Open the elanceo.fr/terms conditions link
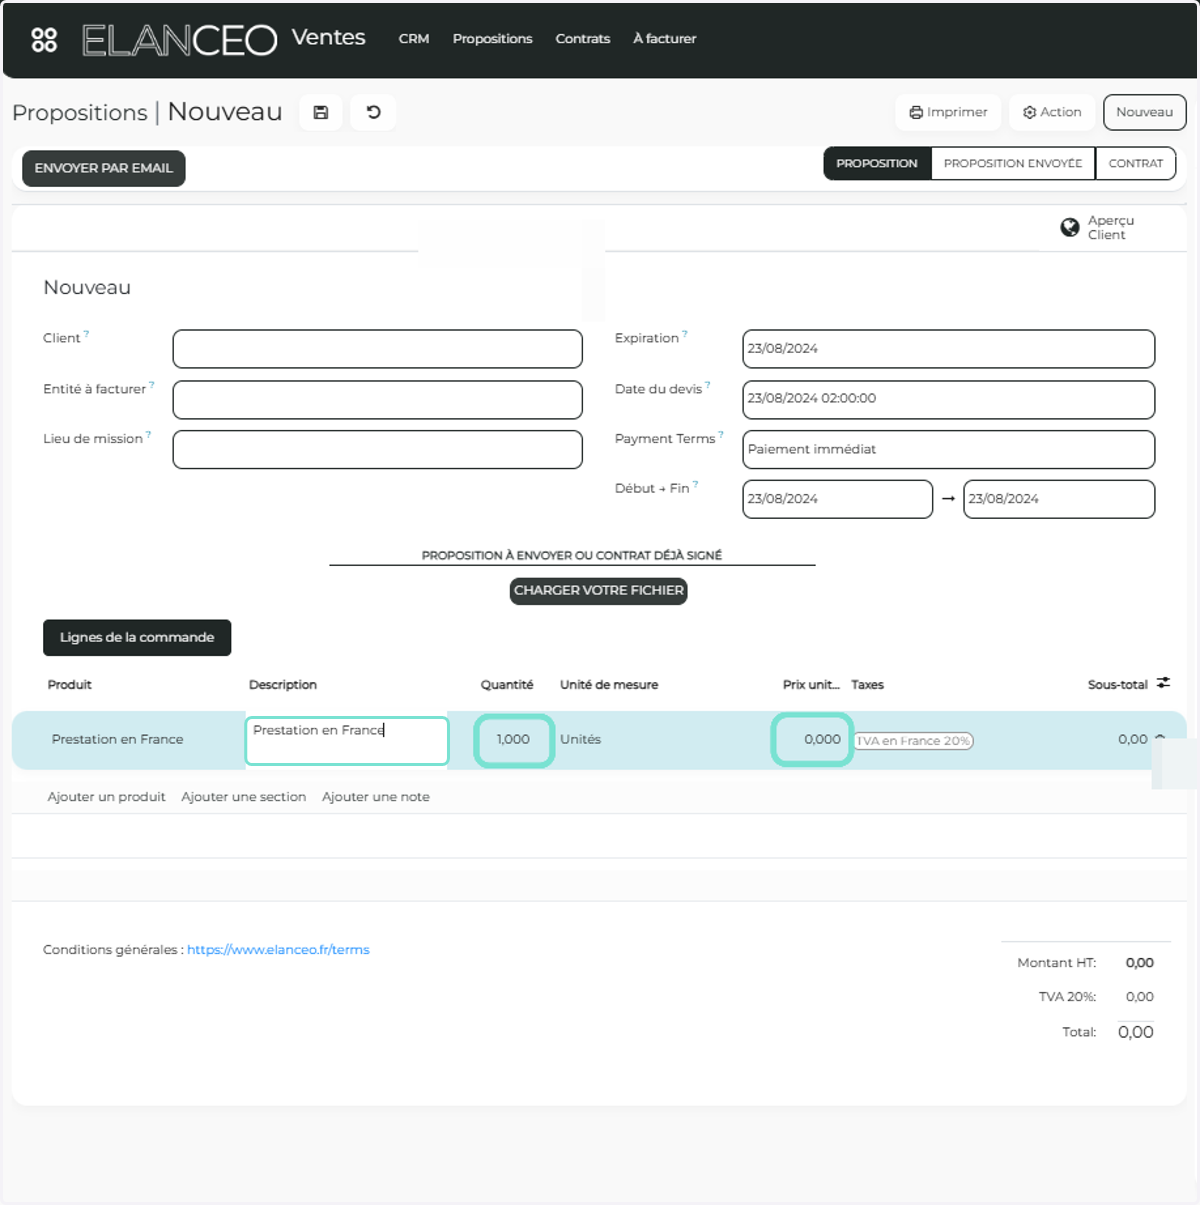The height and width of the screenshot is (1205, 1200). coord(278,950)
